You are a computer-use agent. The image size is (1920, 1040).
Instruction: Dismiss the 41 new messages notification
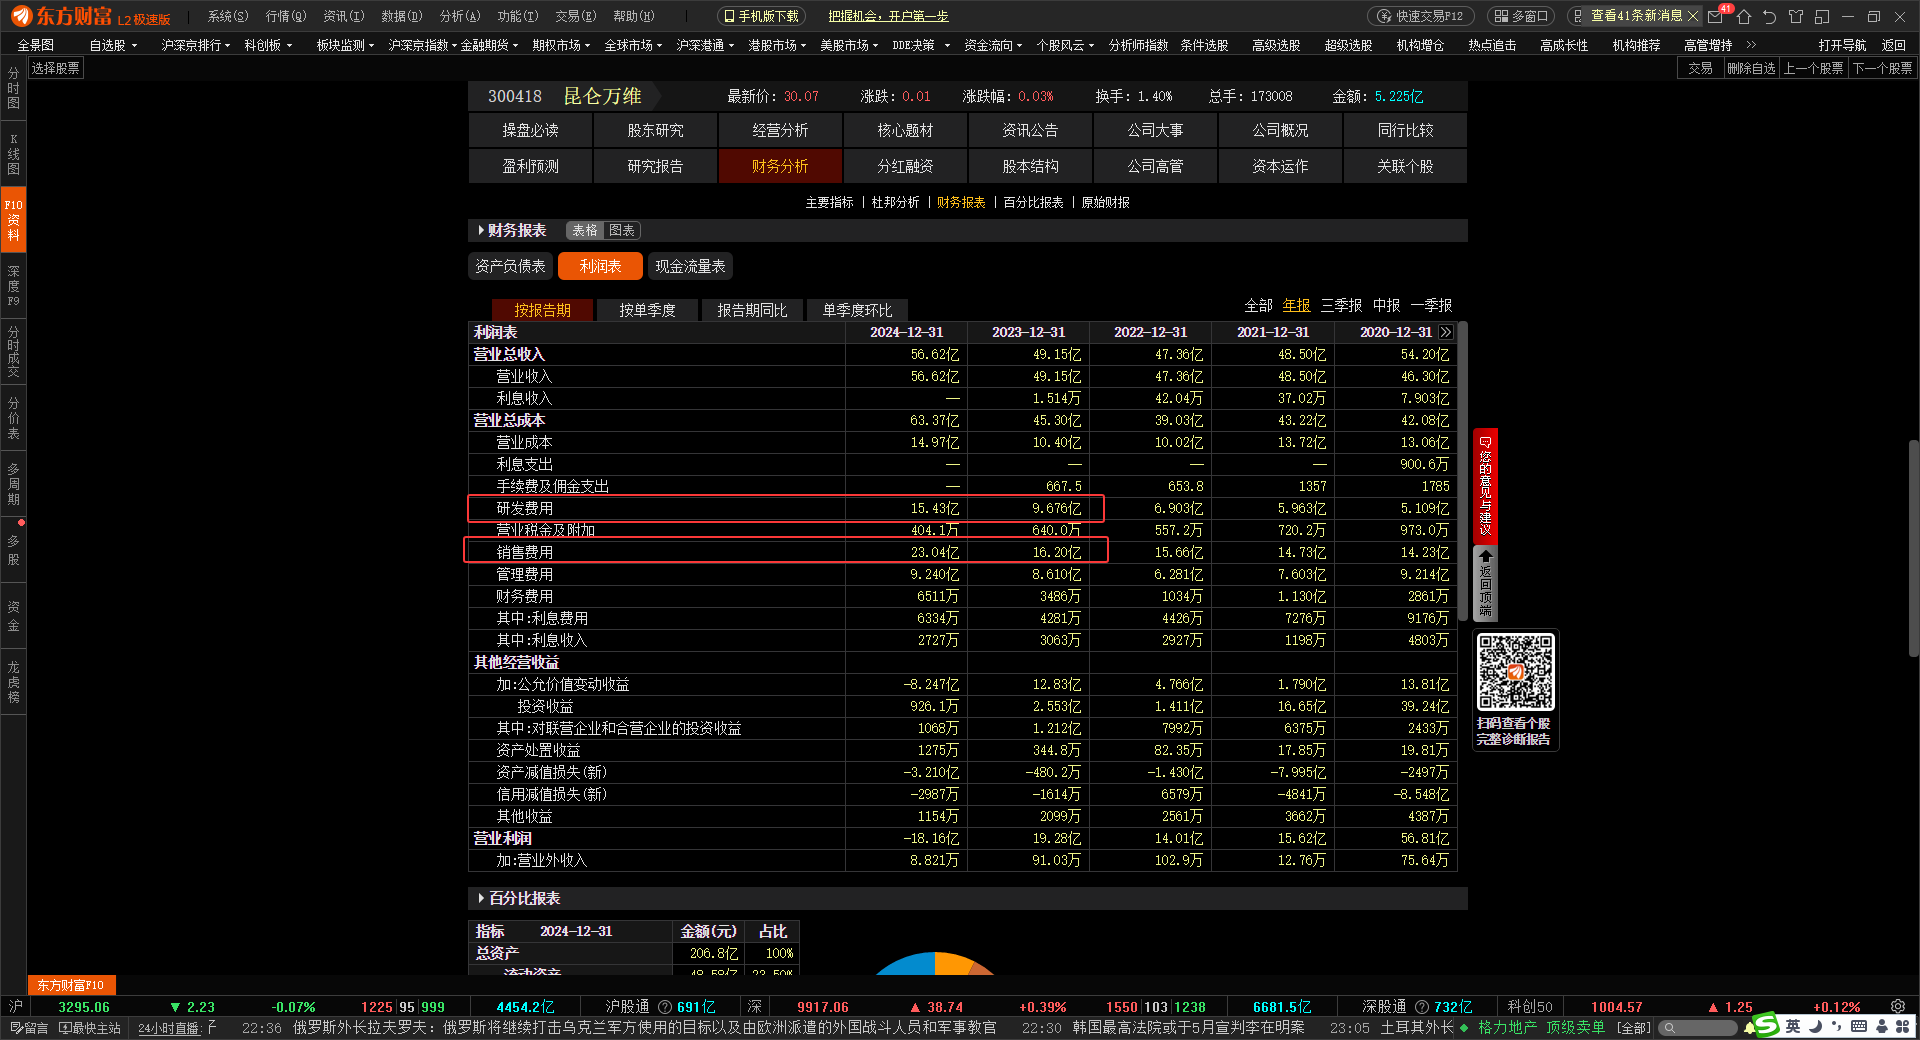click(x=1693, y=16)
